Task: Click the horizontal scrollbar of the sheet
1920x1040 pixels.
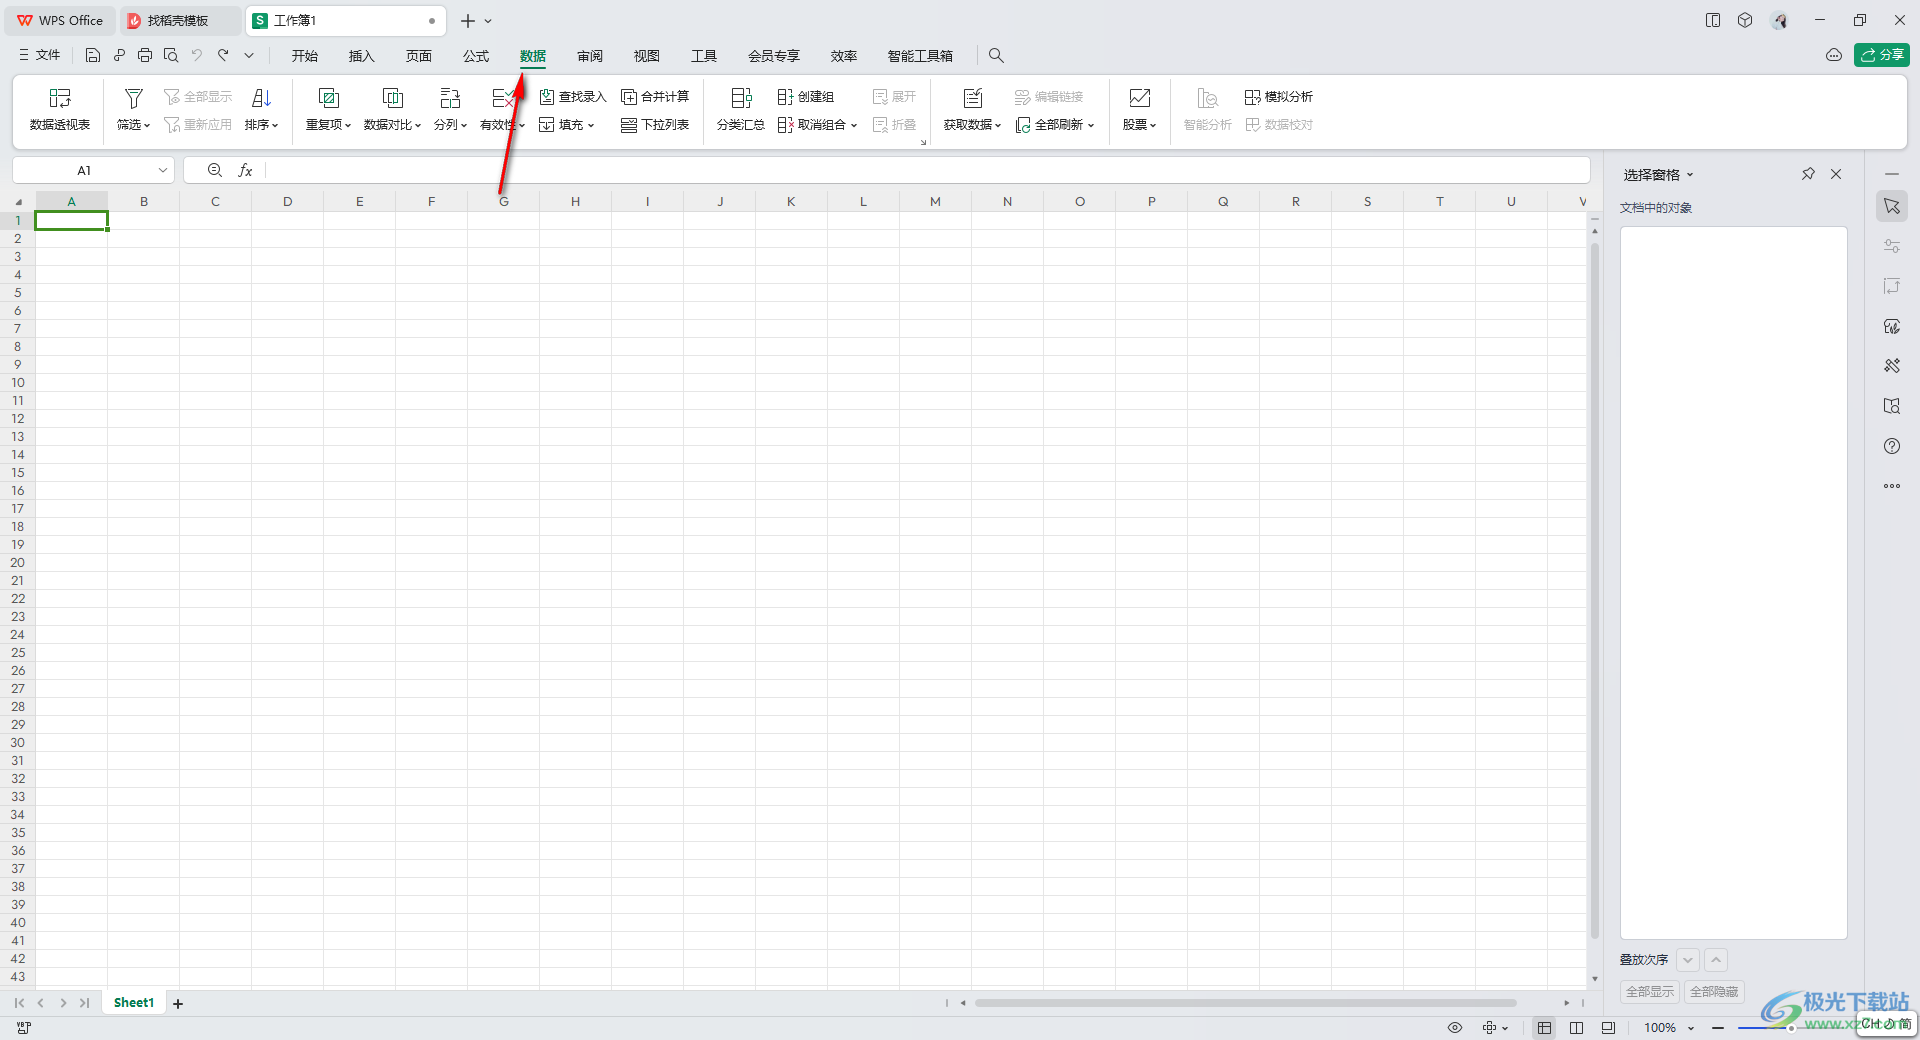Action: (x=1245, y=1003)
